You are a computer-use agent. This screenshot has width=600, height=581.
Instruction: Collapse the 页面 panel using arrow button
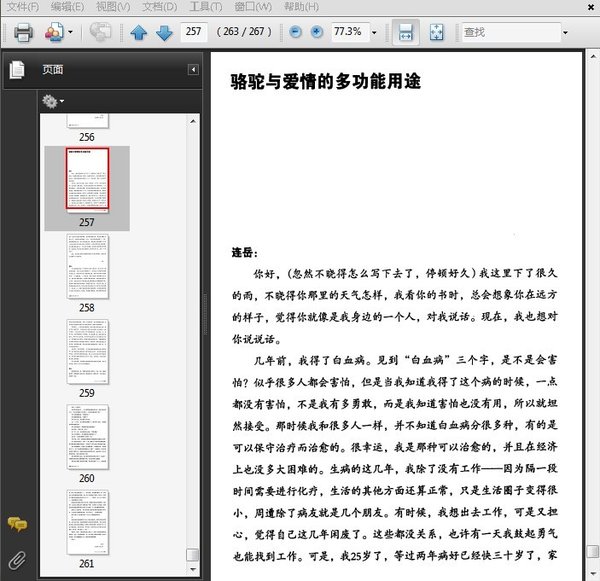(193, 70)
